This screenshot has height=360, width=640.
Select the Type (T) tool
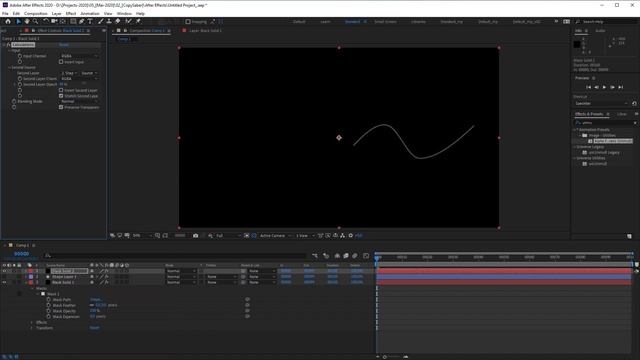pyautogui.click(x=90, y=22)
